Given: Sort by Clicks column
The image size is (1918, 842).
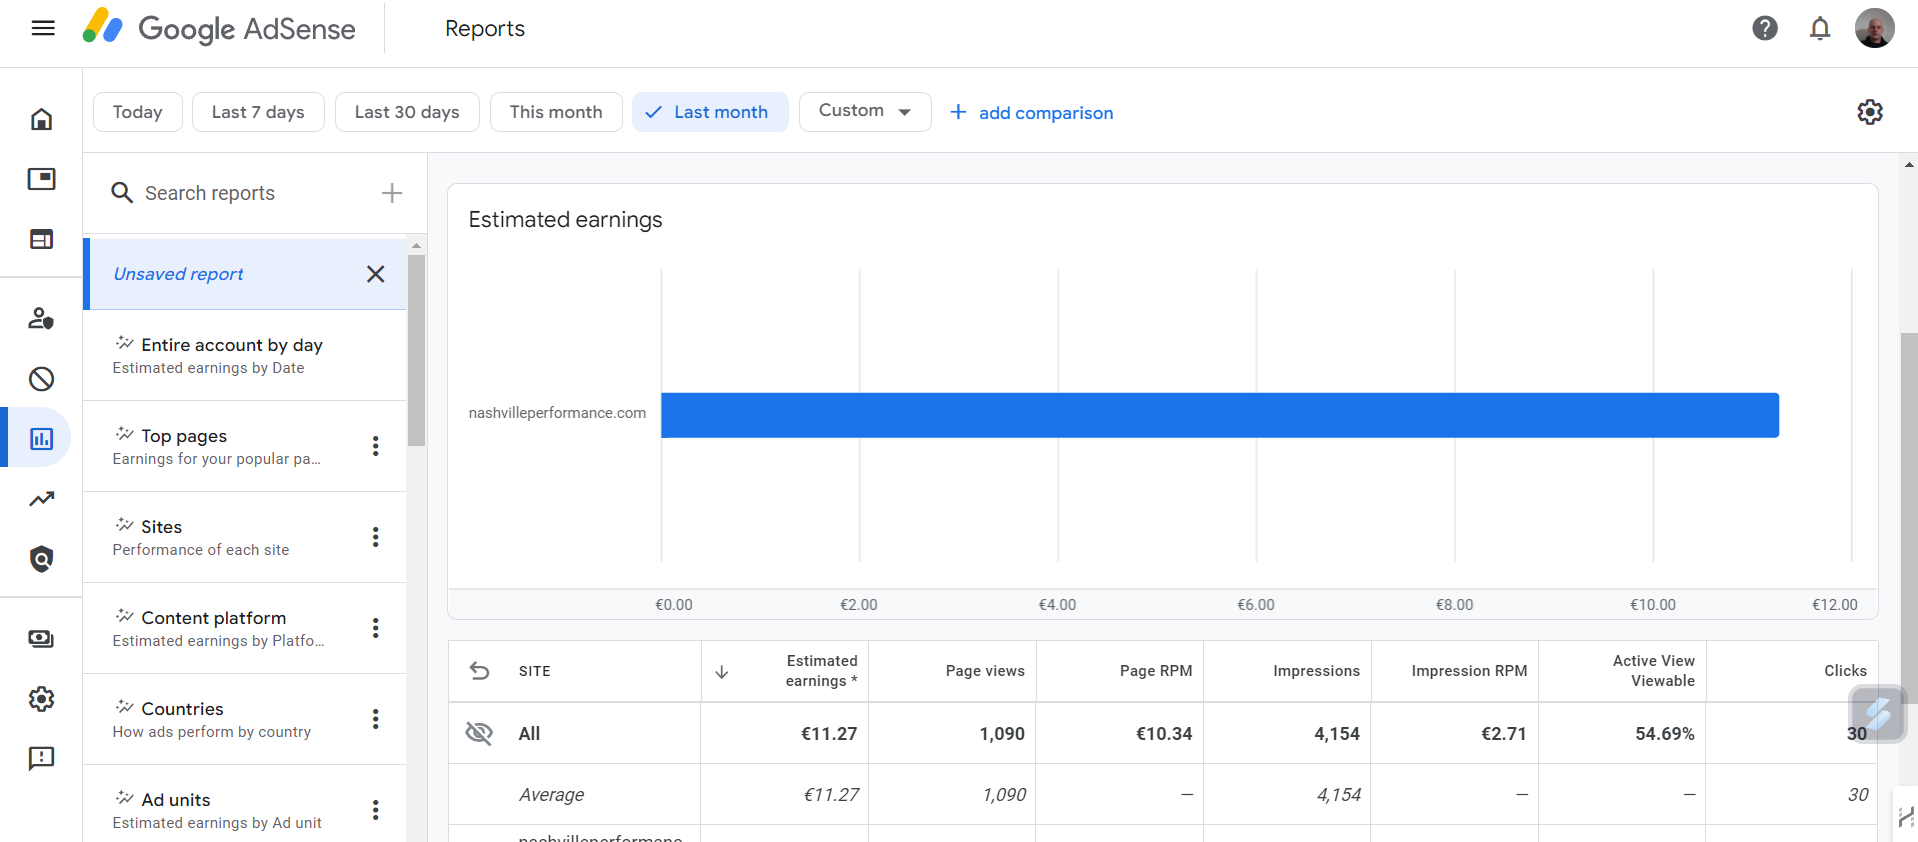Looking at the screenshot, I should [1845, 671].
